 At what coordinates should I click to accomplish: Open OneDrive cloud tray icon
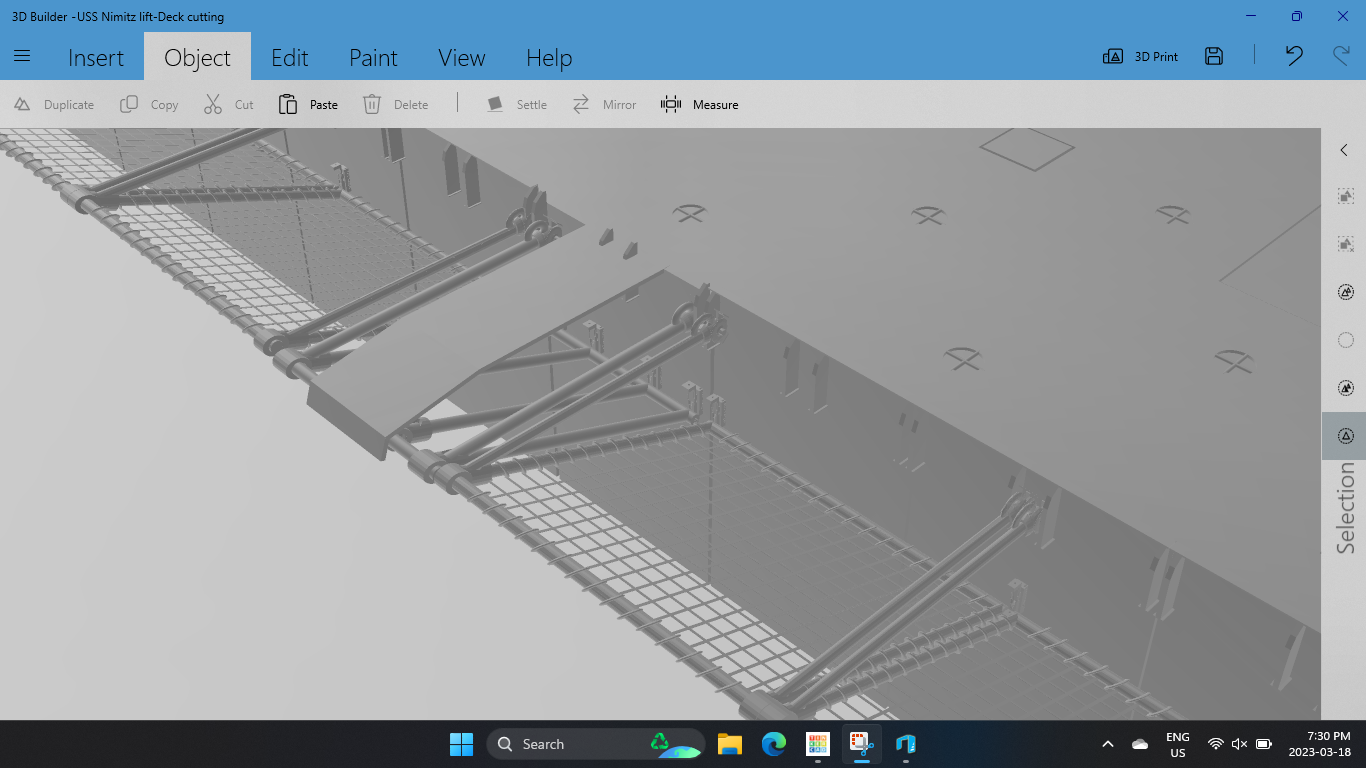click(1140, 744)
